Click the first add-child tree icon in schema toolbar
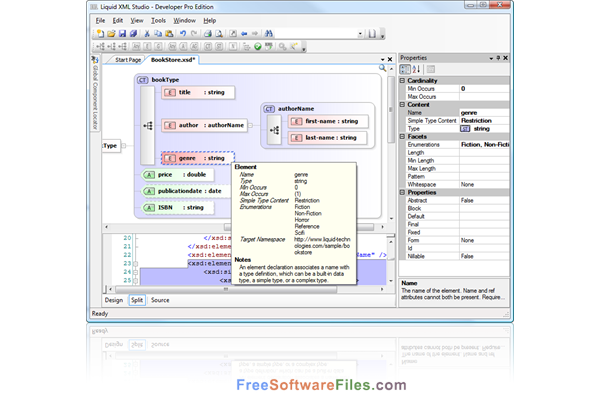Screen dimensions: 600x400 (x=100, y=47)
